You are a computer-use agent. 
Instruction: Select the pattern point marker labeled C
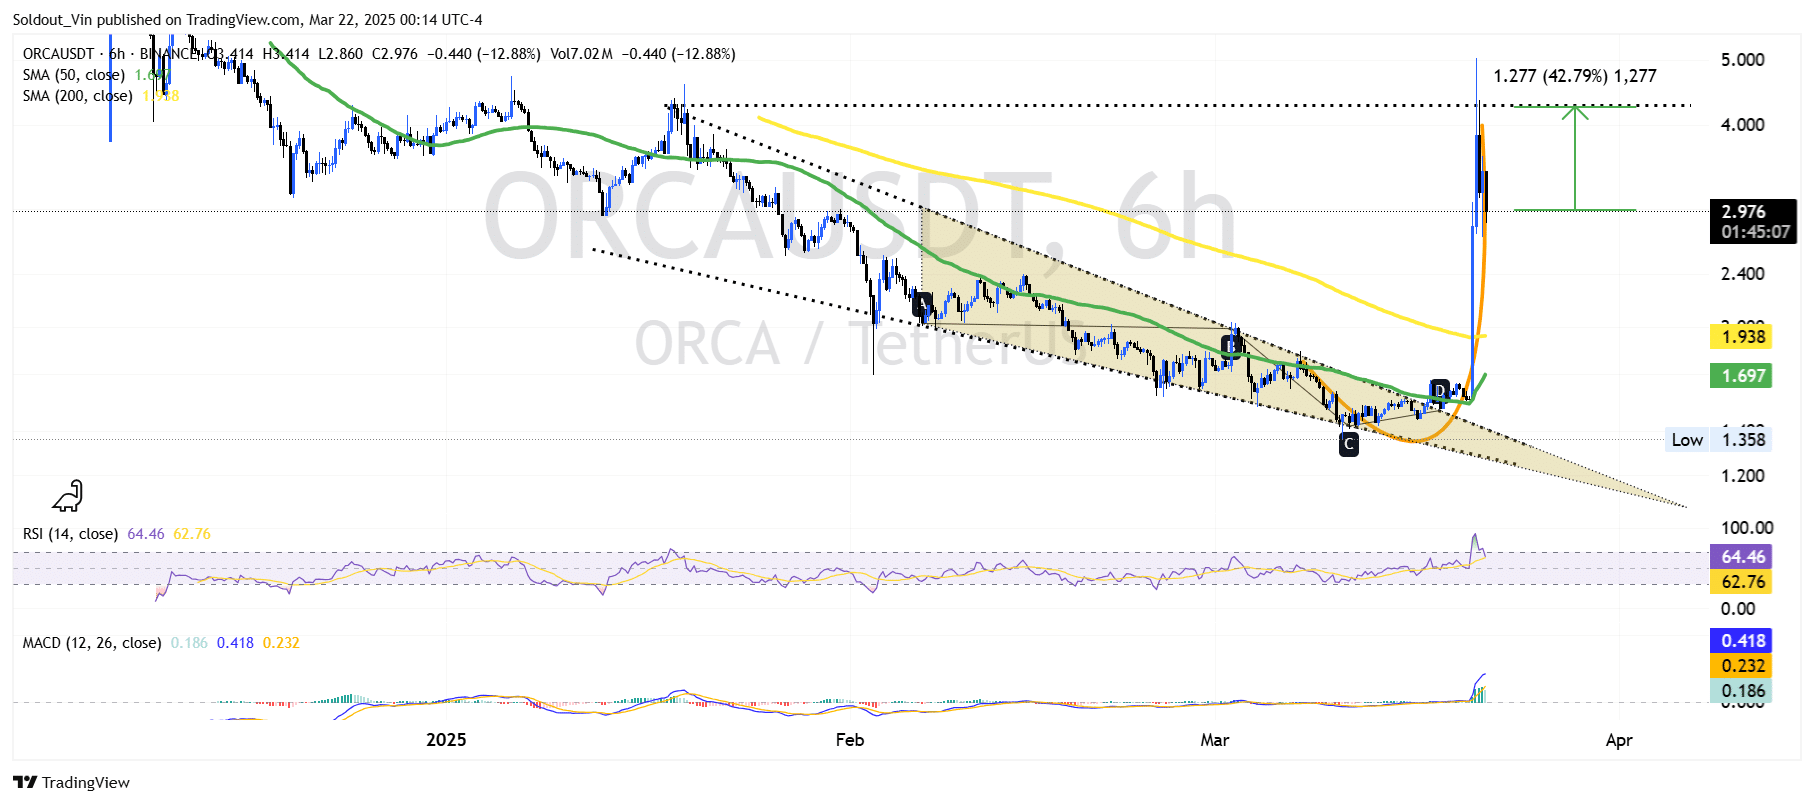1349,444
